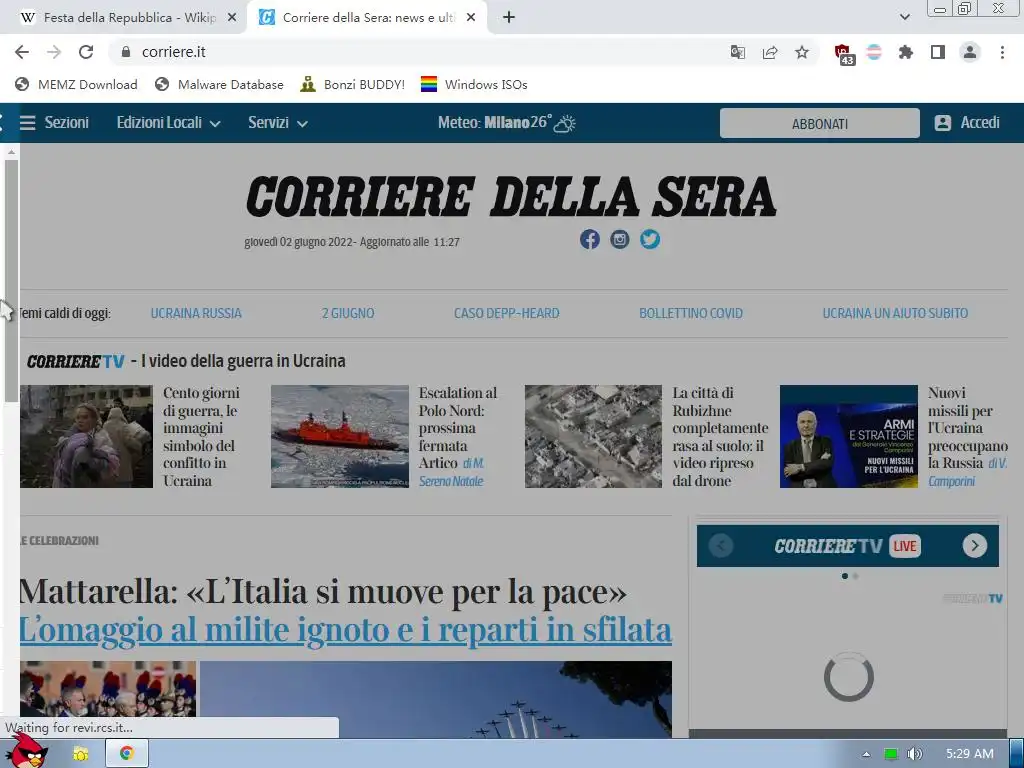Viewport: 1024px width, 768px height.
Task: Open the Chrome profile avatar
Action: pos(970,52)
